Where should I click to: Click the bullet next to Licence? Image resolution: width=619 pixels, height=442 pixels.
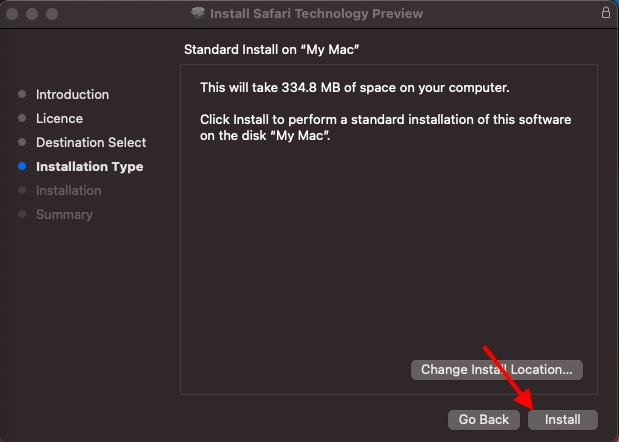pos(22,118)
